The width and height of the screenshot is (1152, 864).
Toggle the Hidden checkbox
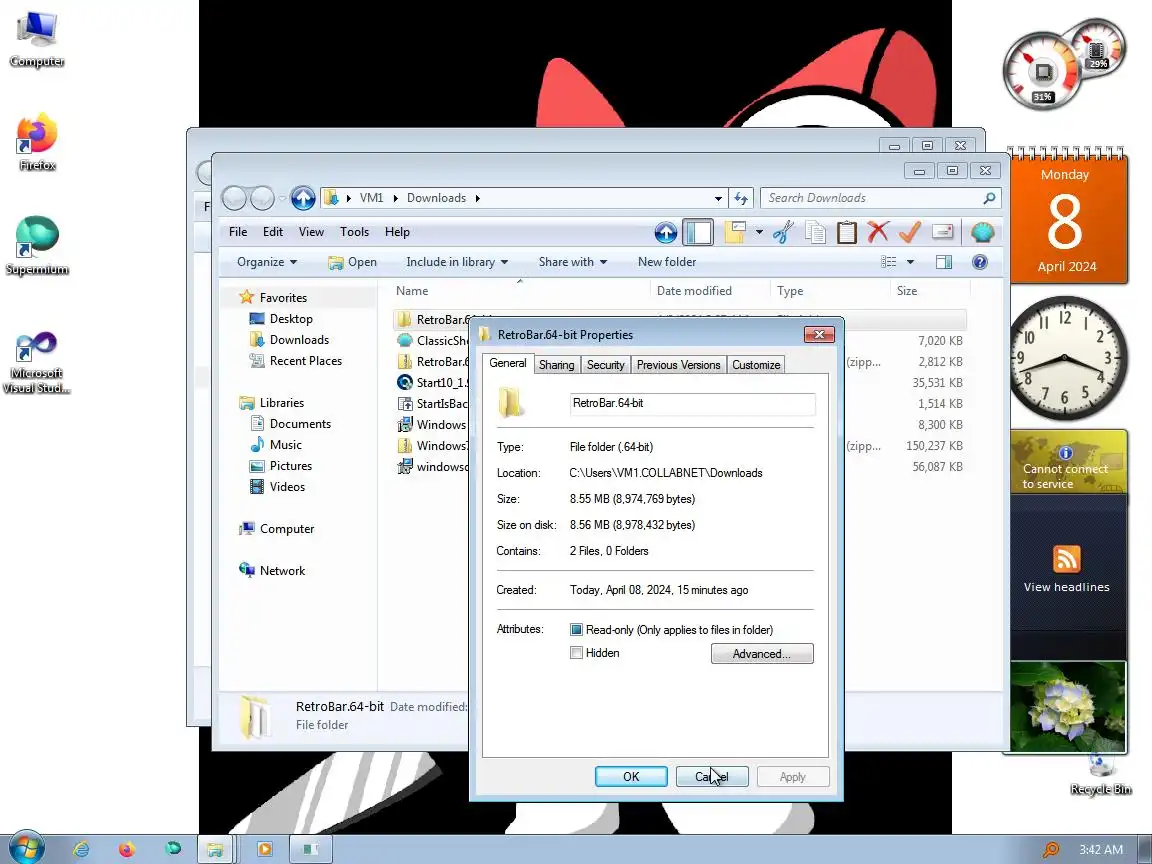(x=576, y=652)
